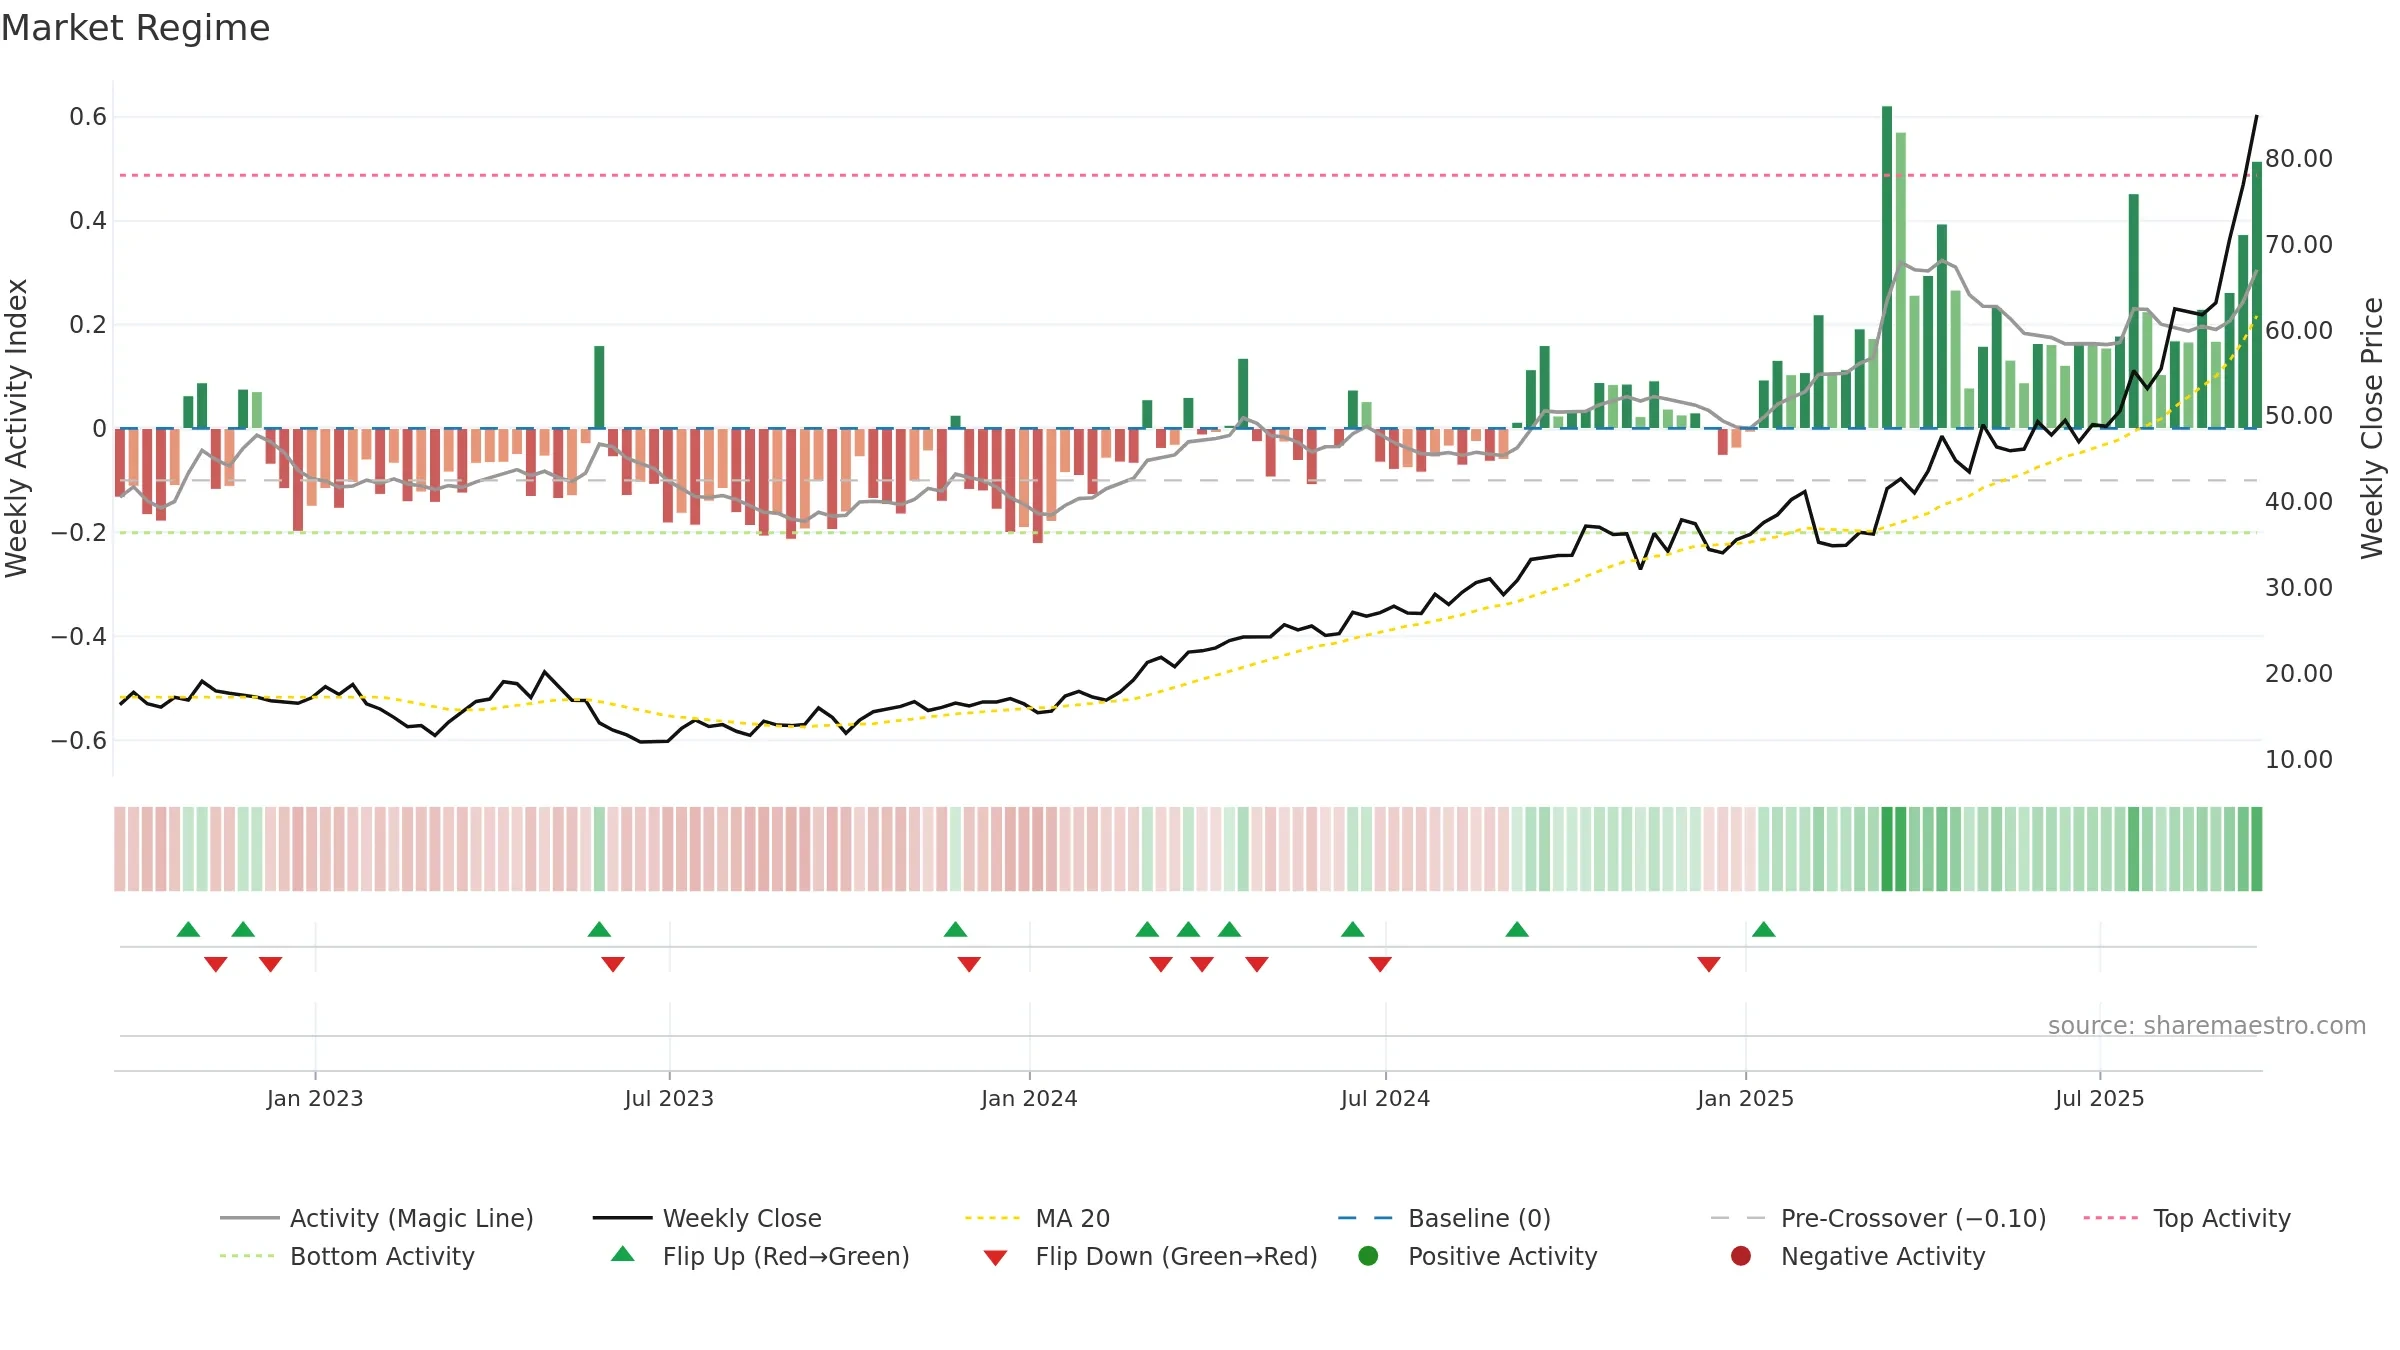Click the Jul 2023 x-axis label

coord(669,1099)
